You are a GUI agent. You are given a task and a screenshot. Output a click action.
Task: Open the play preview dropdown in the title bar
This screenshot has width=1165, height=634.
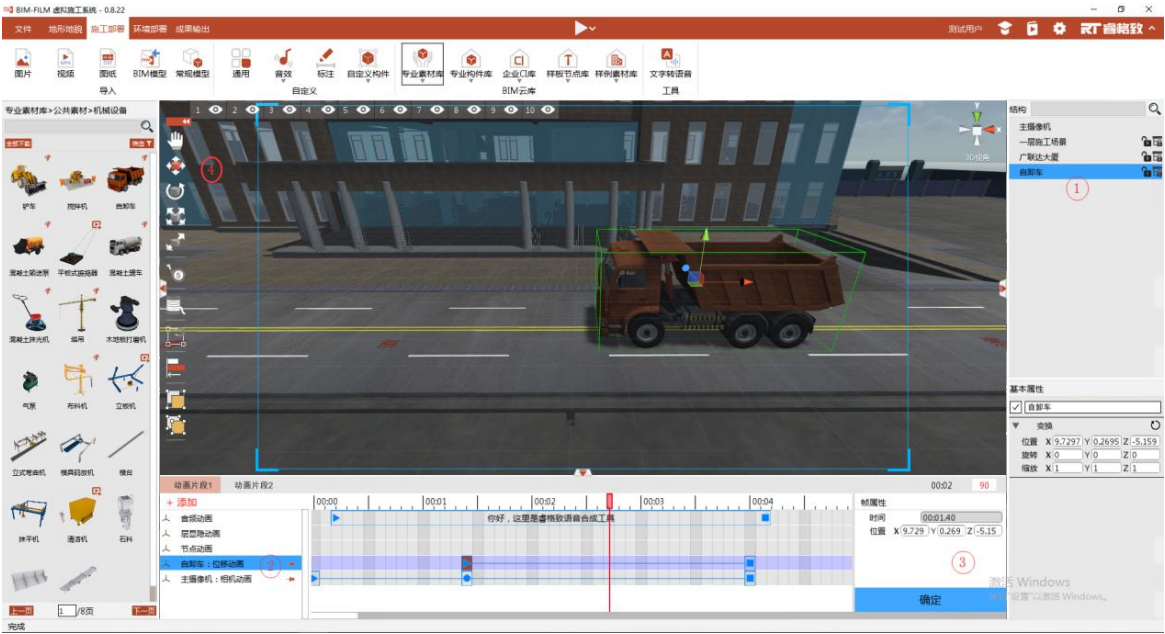point(593,29)
